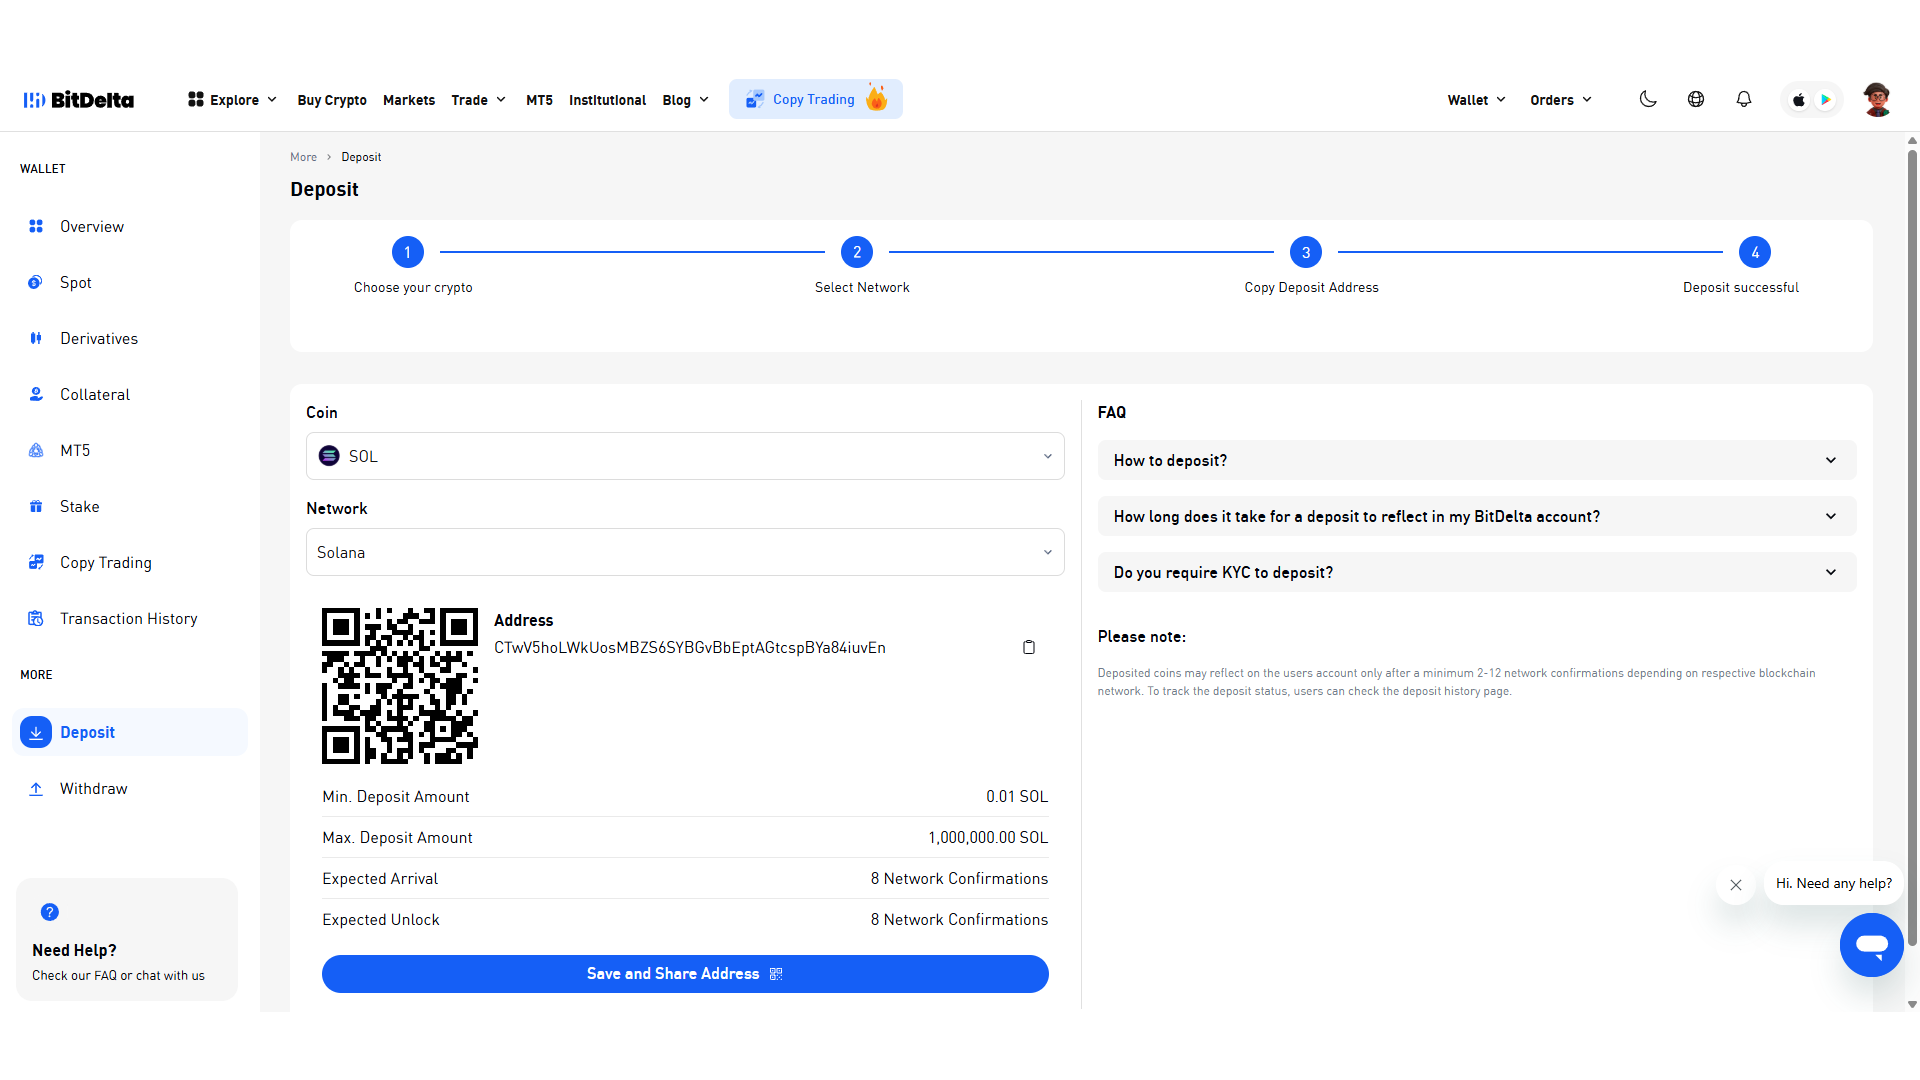Close the chat help bubble
The width and height of the screenshot is (1920, 1080).
pyautogui.click(x=1736, y=885)
